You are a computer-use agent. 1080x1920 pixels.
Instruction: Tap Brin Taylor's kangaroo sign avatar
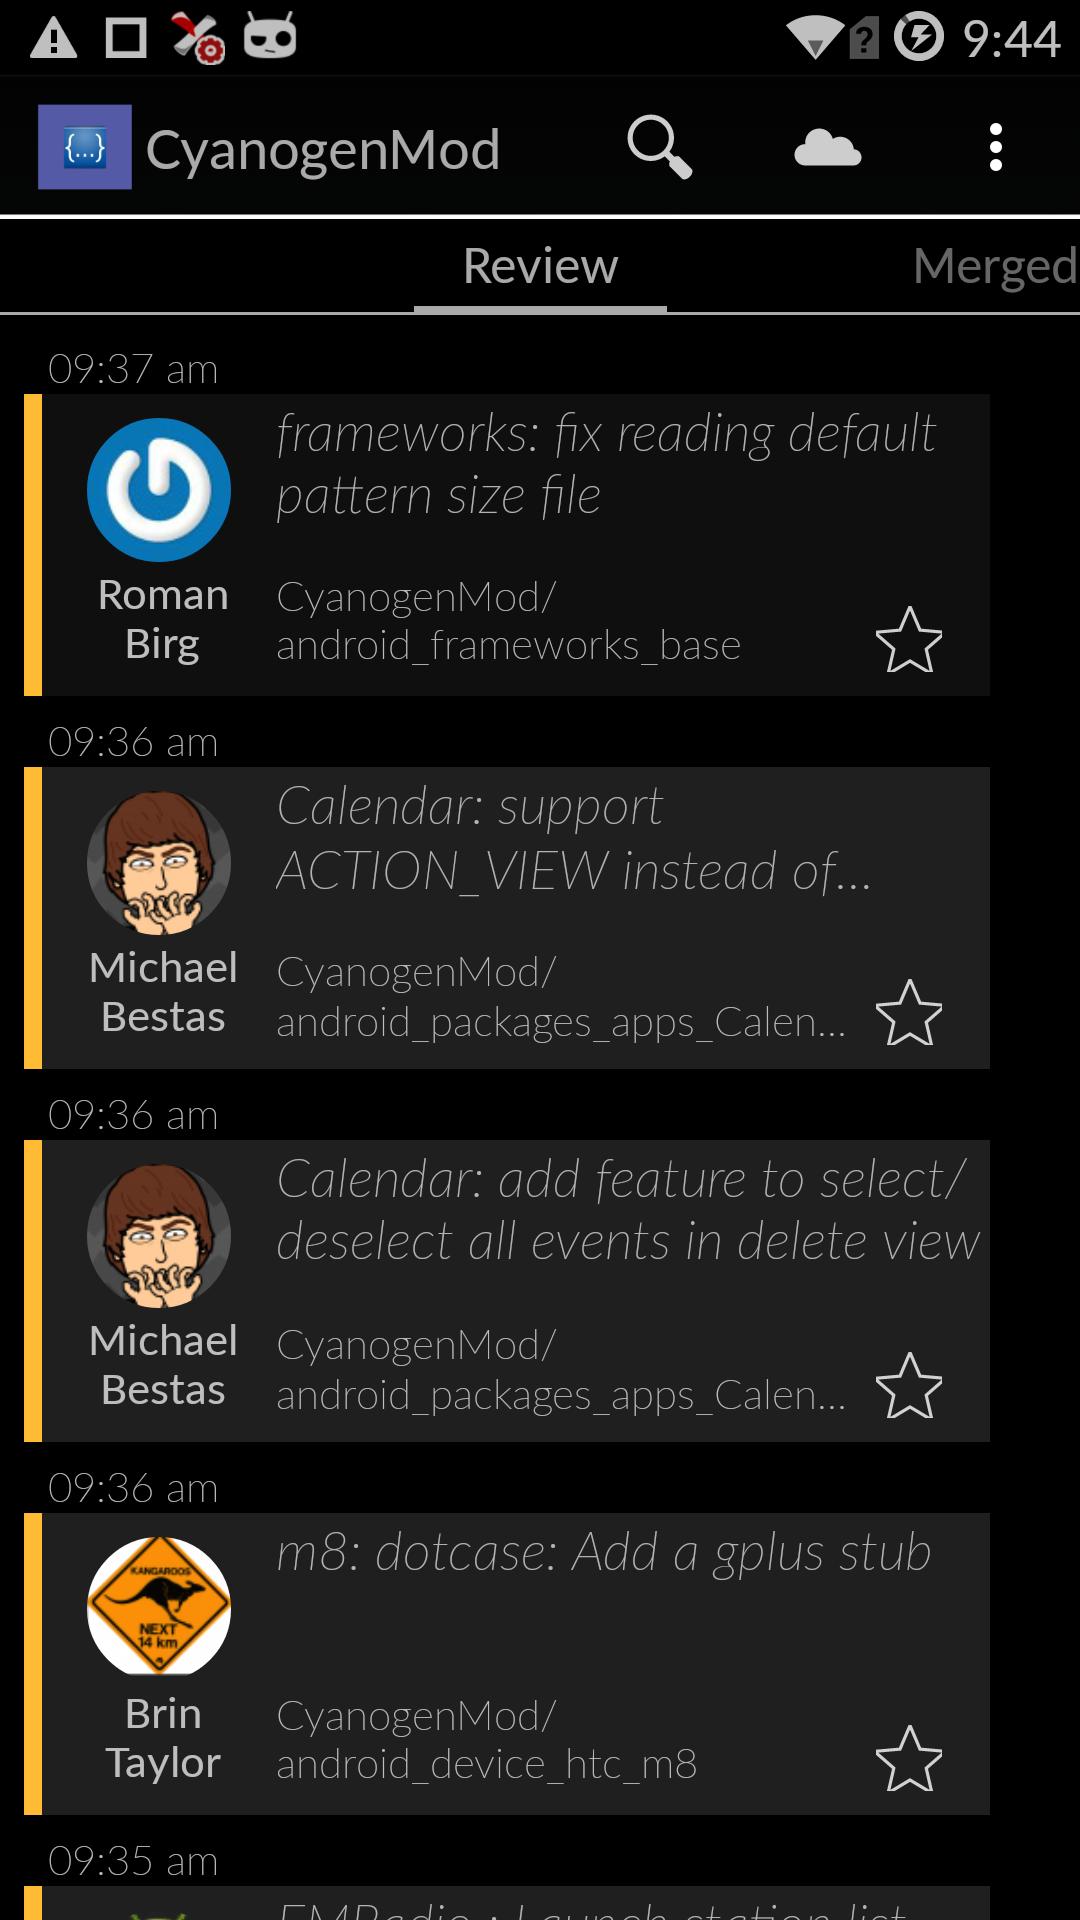click(159, 1609)
